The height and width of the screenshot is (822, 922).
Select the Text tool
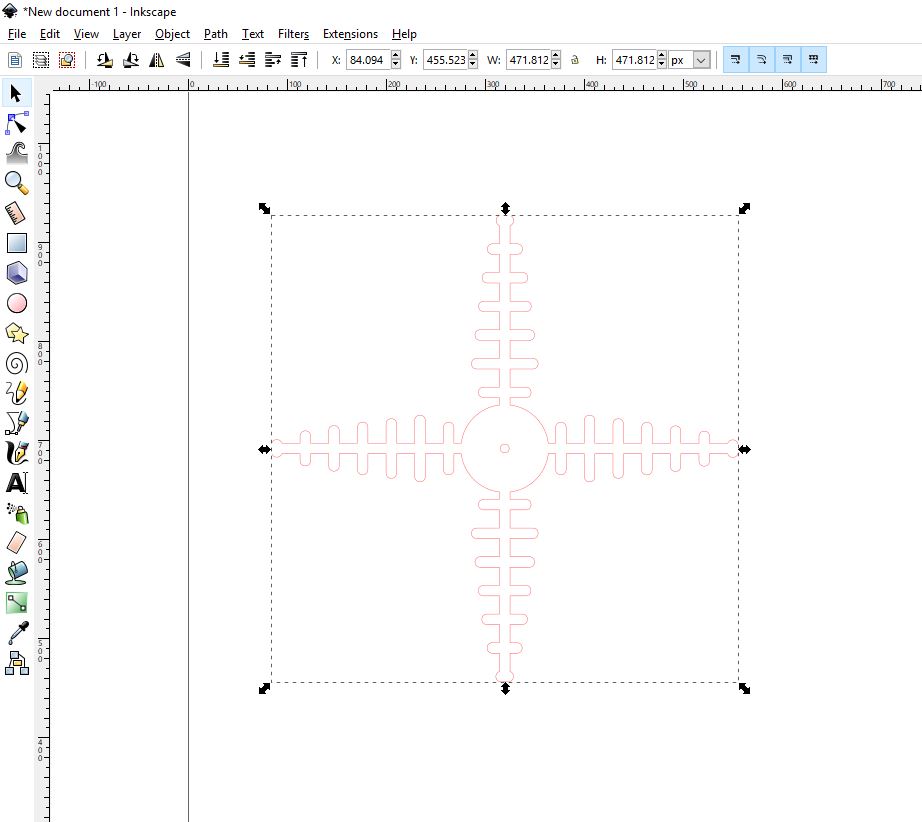tap(16, 483)
